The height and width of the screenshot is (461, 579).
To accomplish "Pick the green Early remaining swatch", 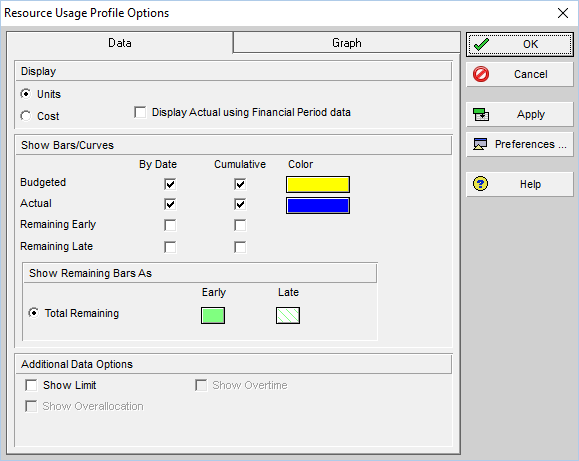I will tap(213, 315).
